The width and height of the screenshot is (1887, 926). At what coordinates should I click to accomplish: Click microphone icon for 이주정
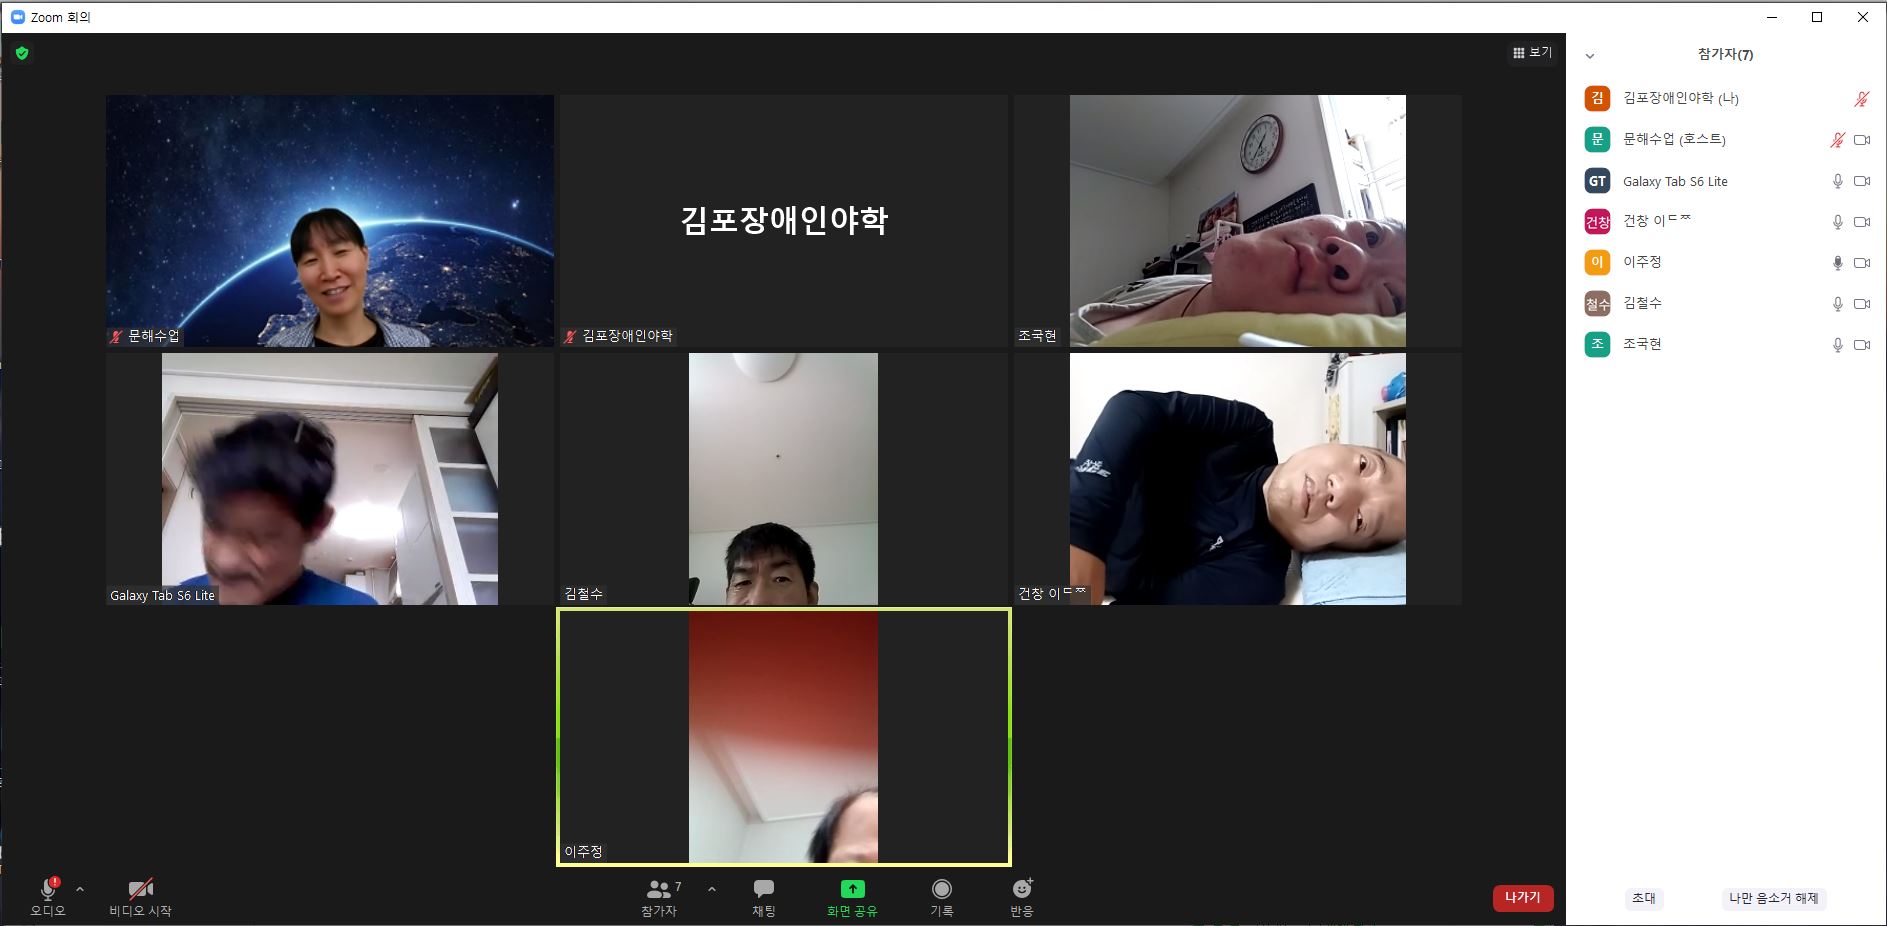point(1837,263)
